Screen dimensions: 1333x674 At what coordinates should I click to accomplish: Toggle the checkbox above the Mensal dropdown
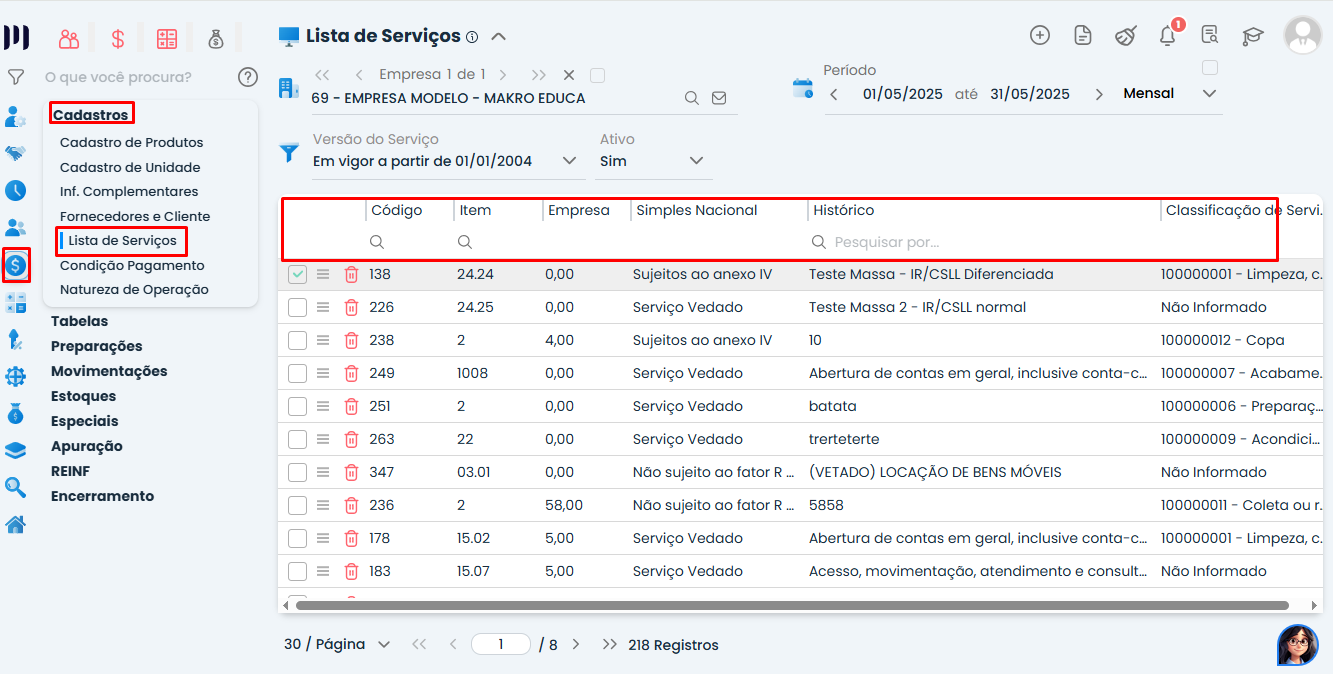(1210, 68)
